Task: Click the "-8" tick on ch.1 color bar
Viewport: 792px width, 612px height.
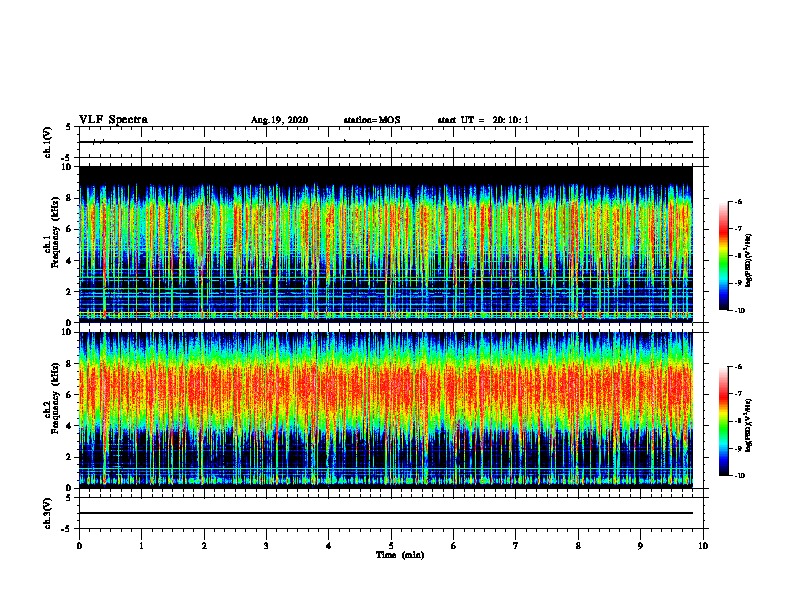Action: [738, 256]
